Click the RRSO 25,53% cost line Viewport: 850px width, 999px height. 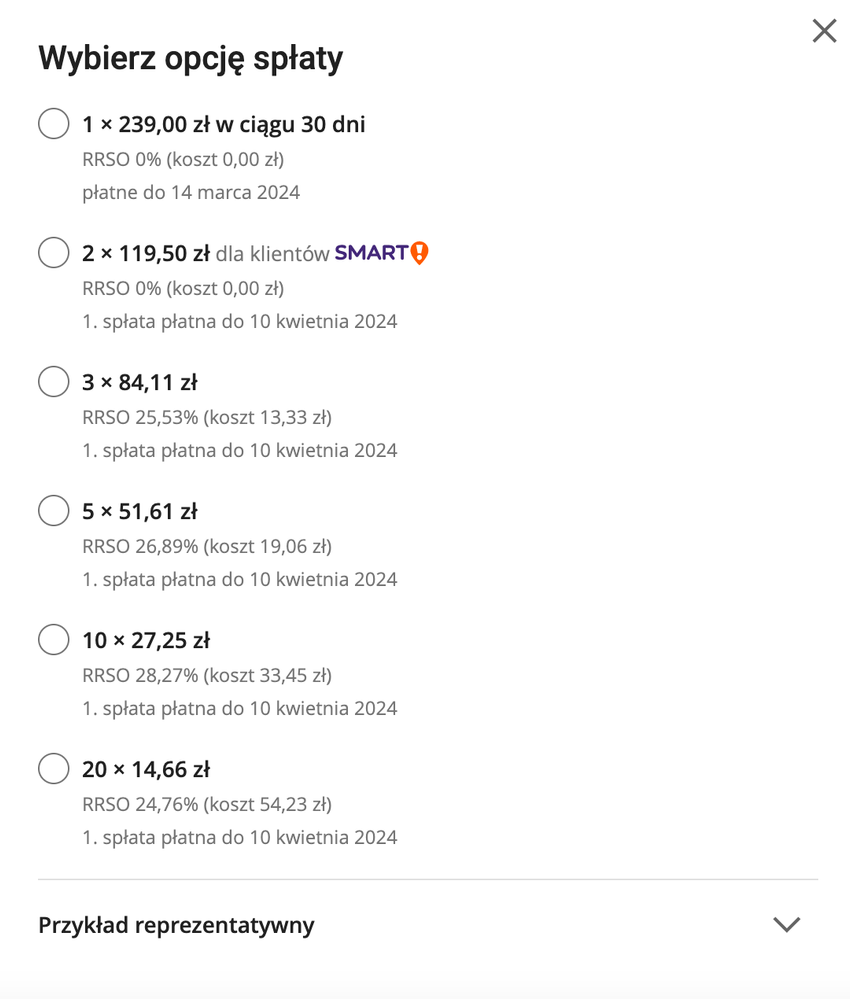(206, 417)
